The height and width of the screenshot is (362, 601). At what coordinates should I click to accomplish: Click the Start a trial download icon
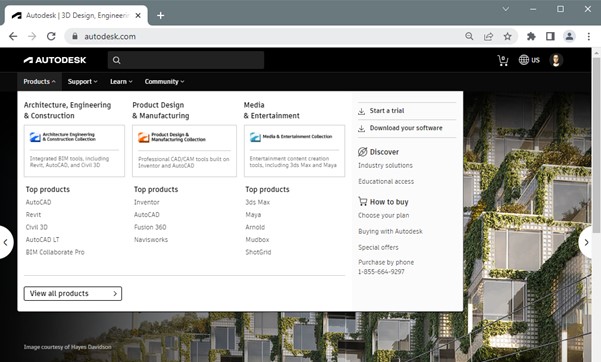pyautogui.click(x=361, y=111)
